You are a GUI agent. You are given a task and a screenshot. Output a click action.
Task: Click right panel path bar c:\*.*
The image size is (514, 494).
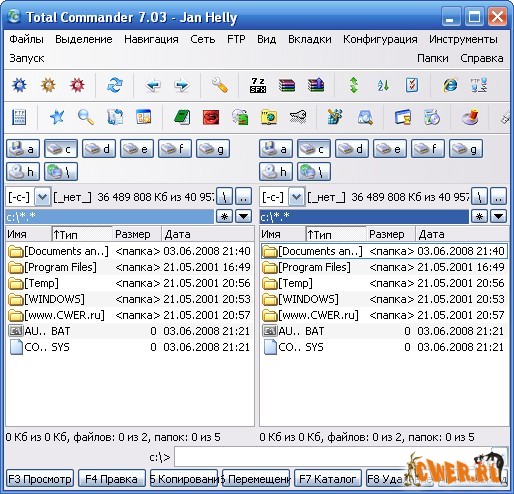tap(364, 217)
